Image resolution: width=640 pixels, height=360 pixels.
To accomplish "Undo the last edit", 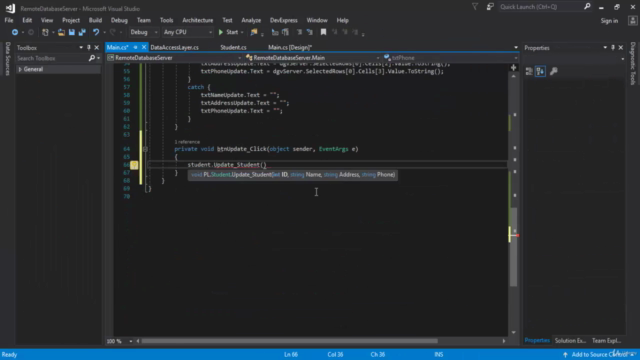I will [x=96, y=32].
